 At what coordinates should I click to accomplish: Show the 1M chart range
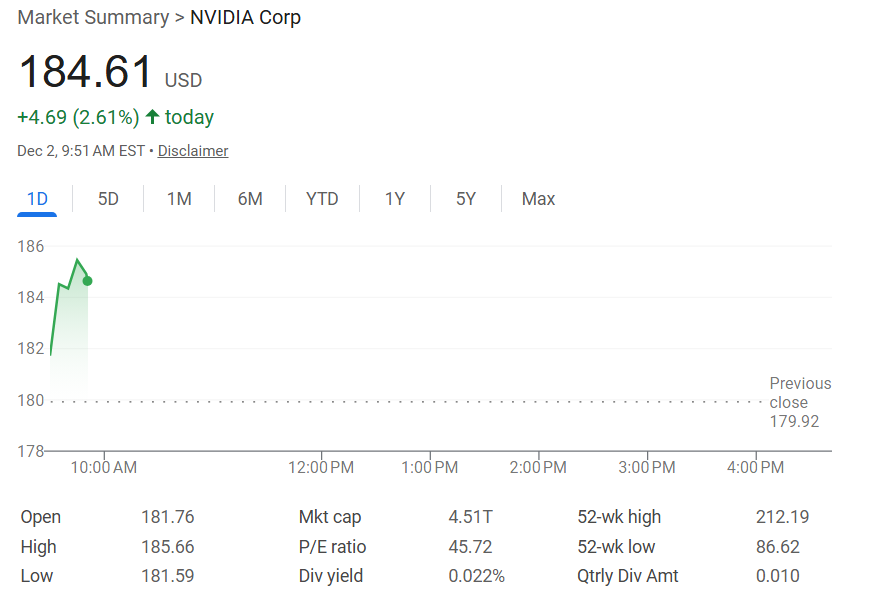[179, 199]
